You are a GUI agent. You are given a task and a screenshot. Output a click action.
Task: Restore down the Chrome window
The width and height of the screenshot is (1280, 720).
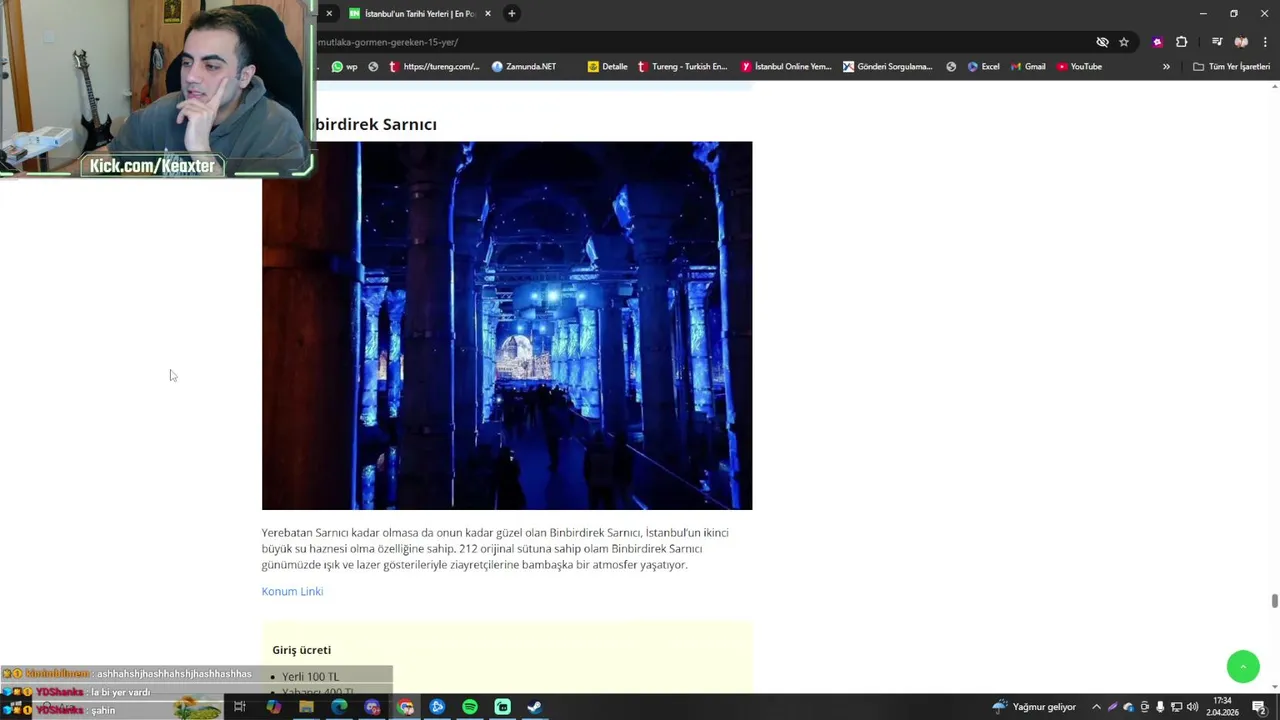pyautogui.click(x=1234, y=13)
